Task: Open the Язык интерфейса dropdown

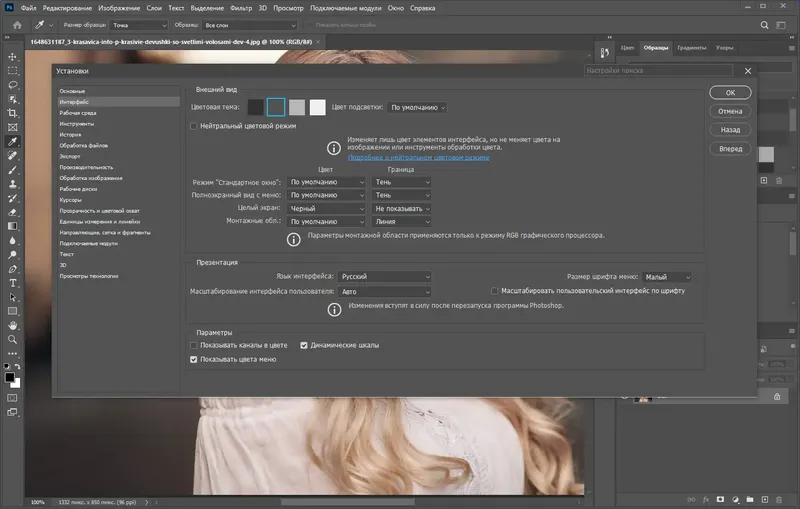Action: (x=384, y=277)
